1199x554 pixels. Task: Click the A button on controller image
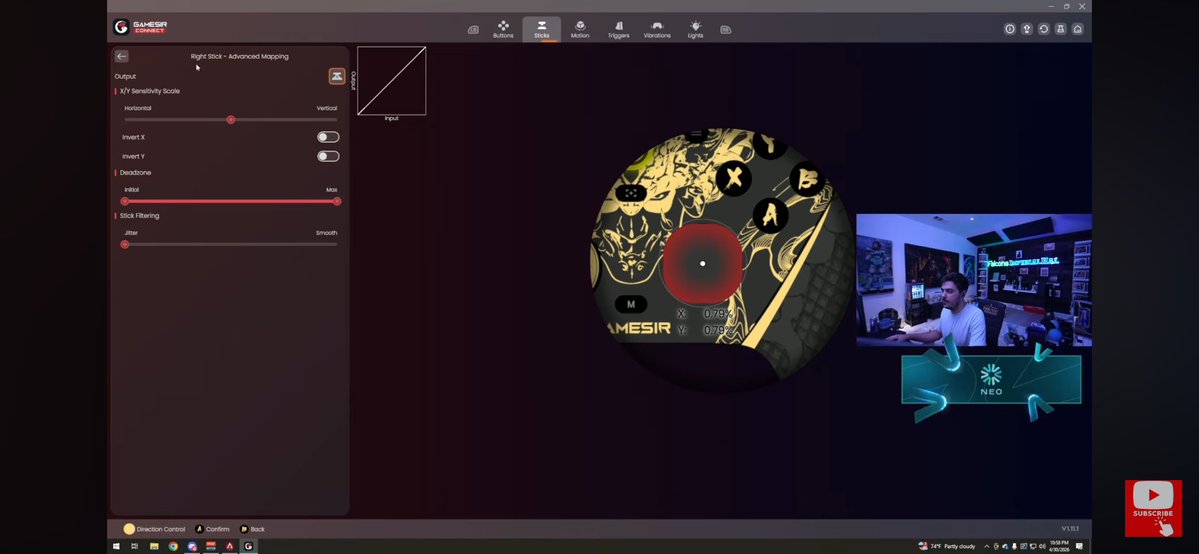[770, 216]
